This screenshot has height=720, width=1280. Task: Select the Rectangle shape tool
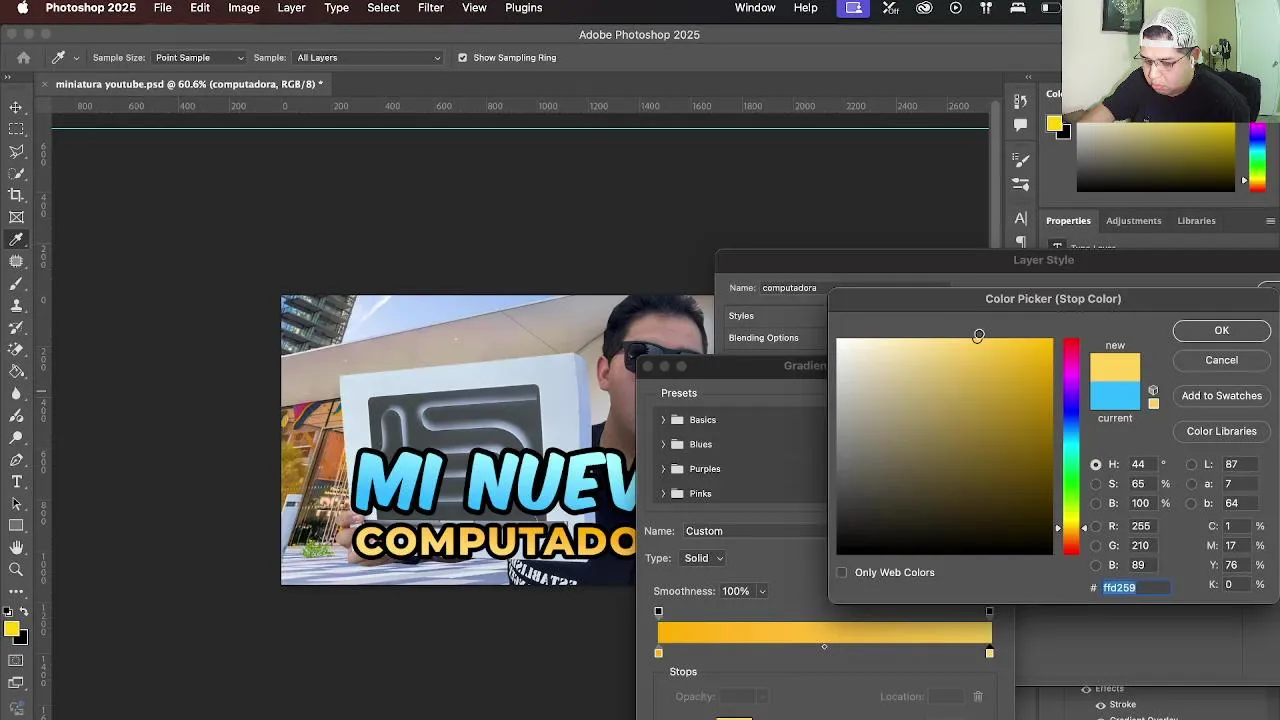16,526
